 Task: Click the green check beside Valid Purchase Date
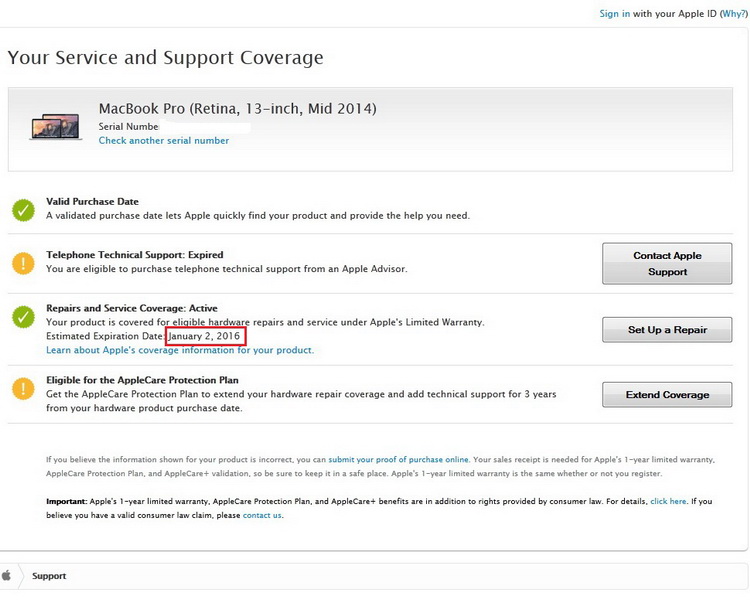tap(23, 209)
